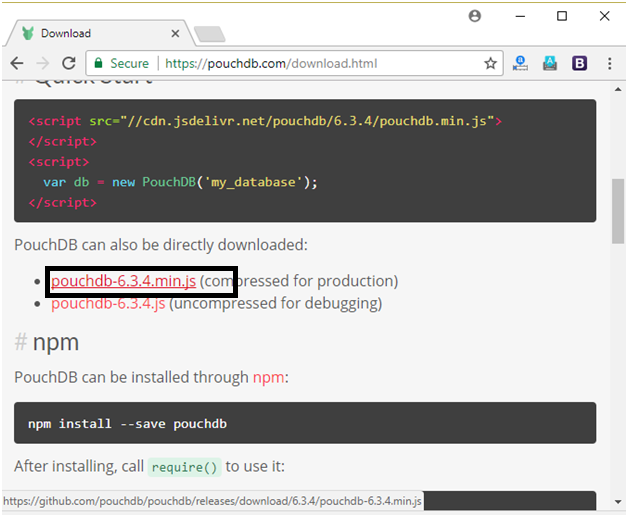This screenshot has width=628, height=517.
Task: Click the Chrome user profile icon
Action: (475, 16)
